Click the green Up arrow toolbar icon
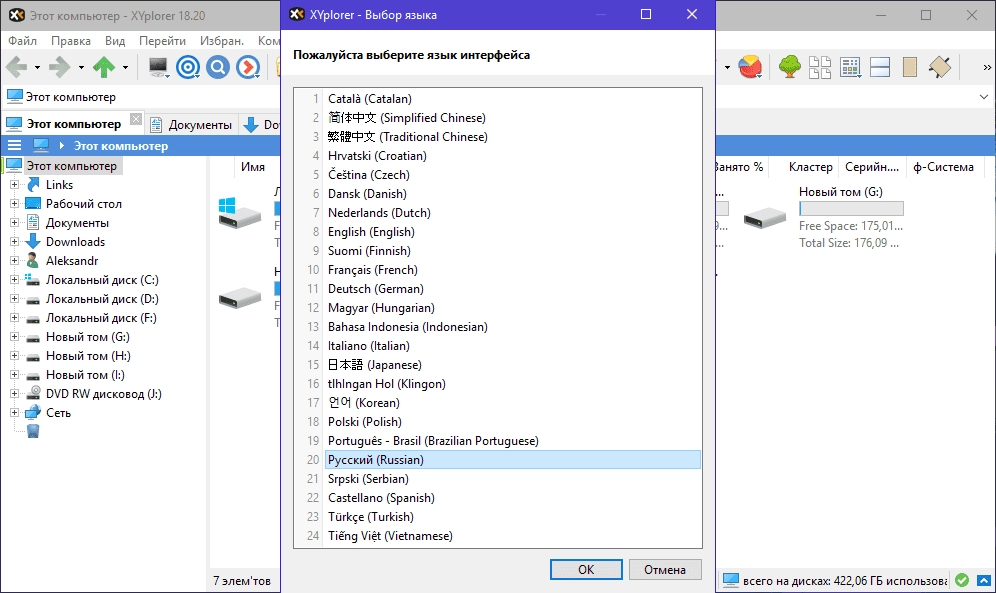The image size is (996, 593). (104, 67)
